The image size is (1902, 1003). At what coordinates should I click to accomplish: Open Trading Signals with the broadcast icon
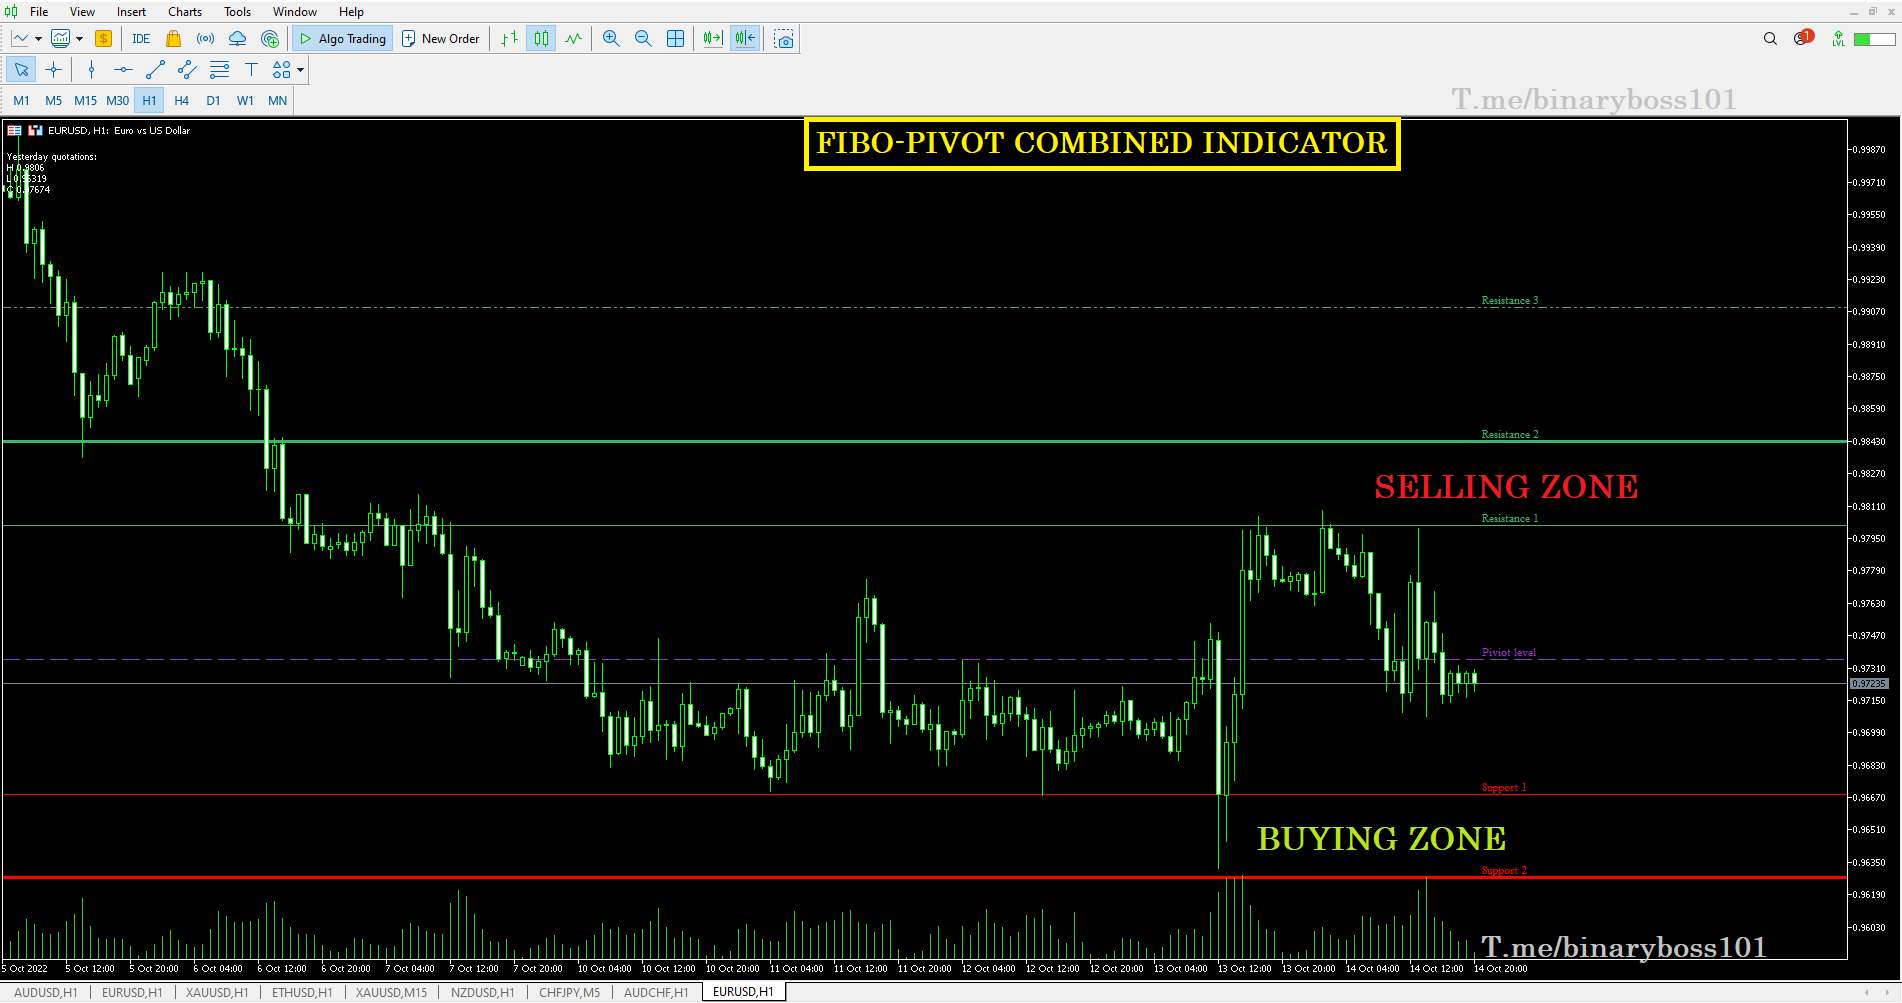tap(205, 38)
